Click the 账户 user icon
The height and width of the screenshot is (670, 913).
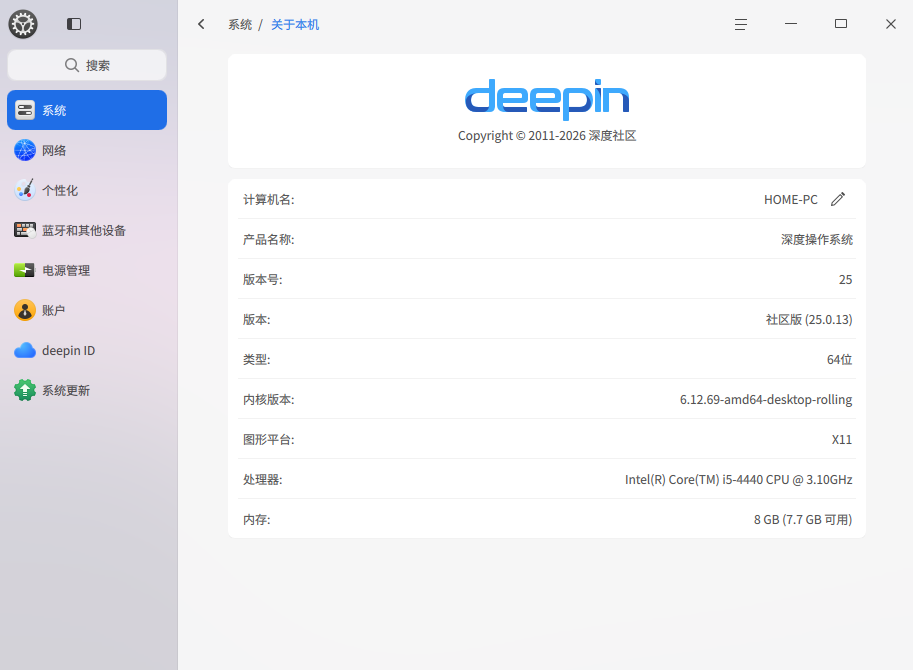click(25, 310)
